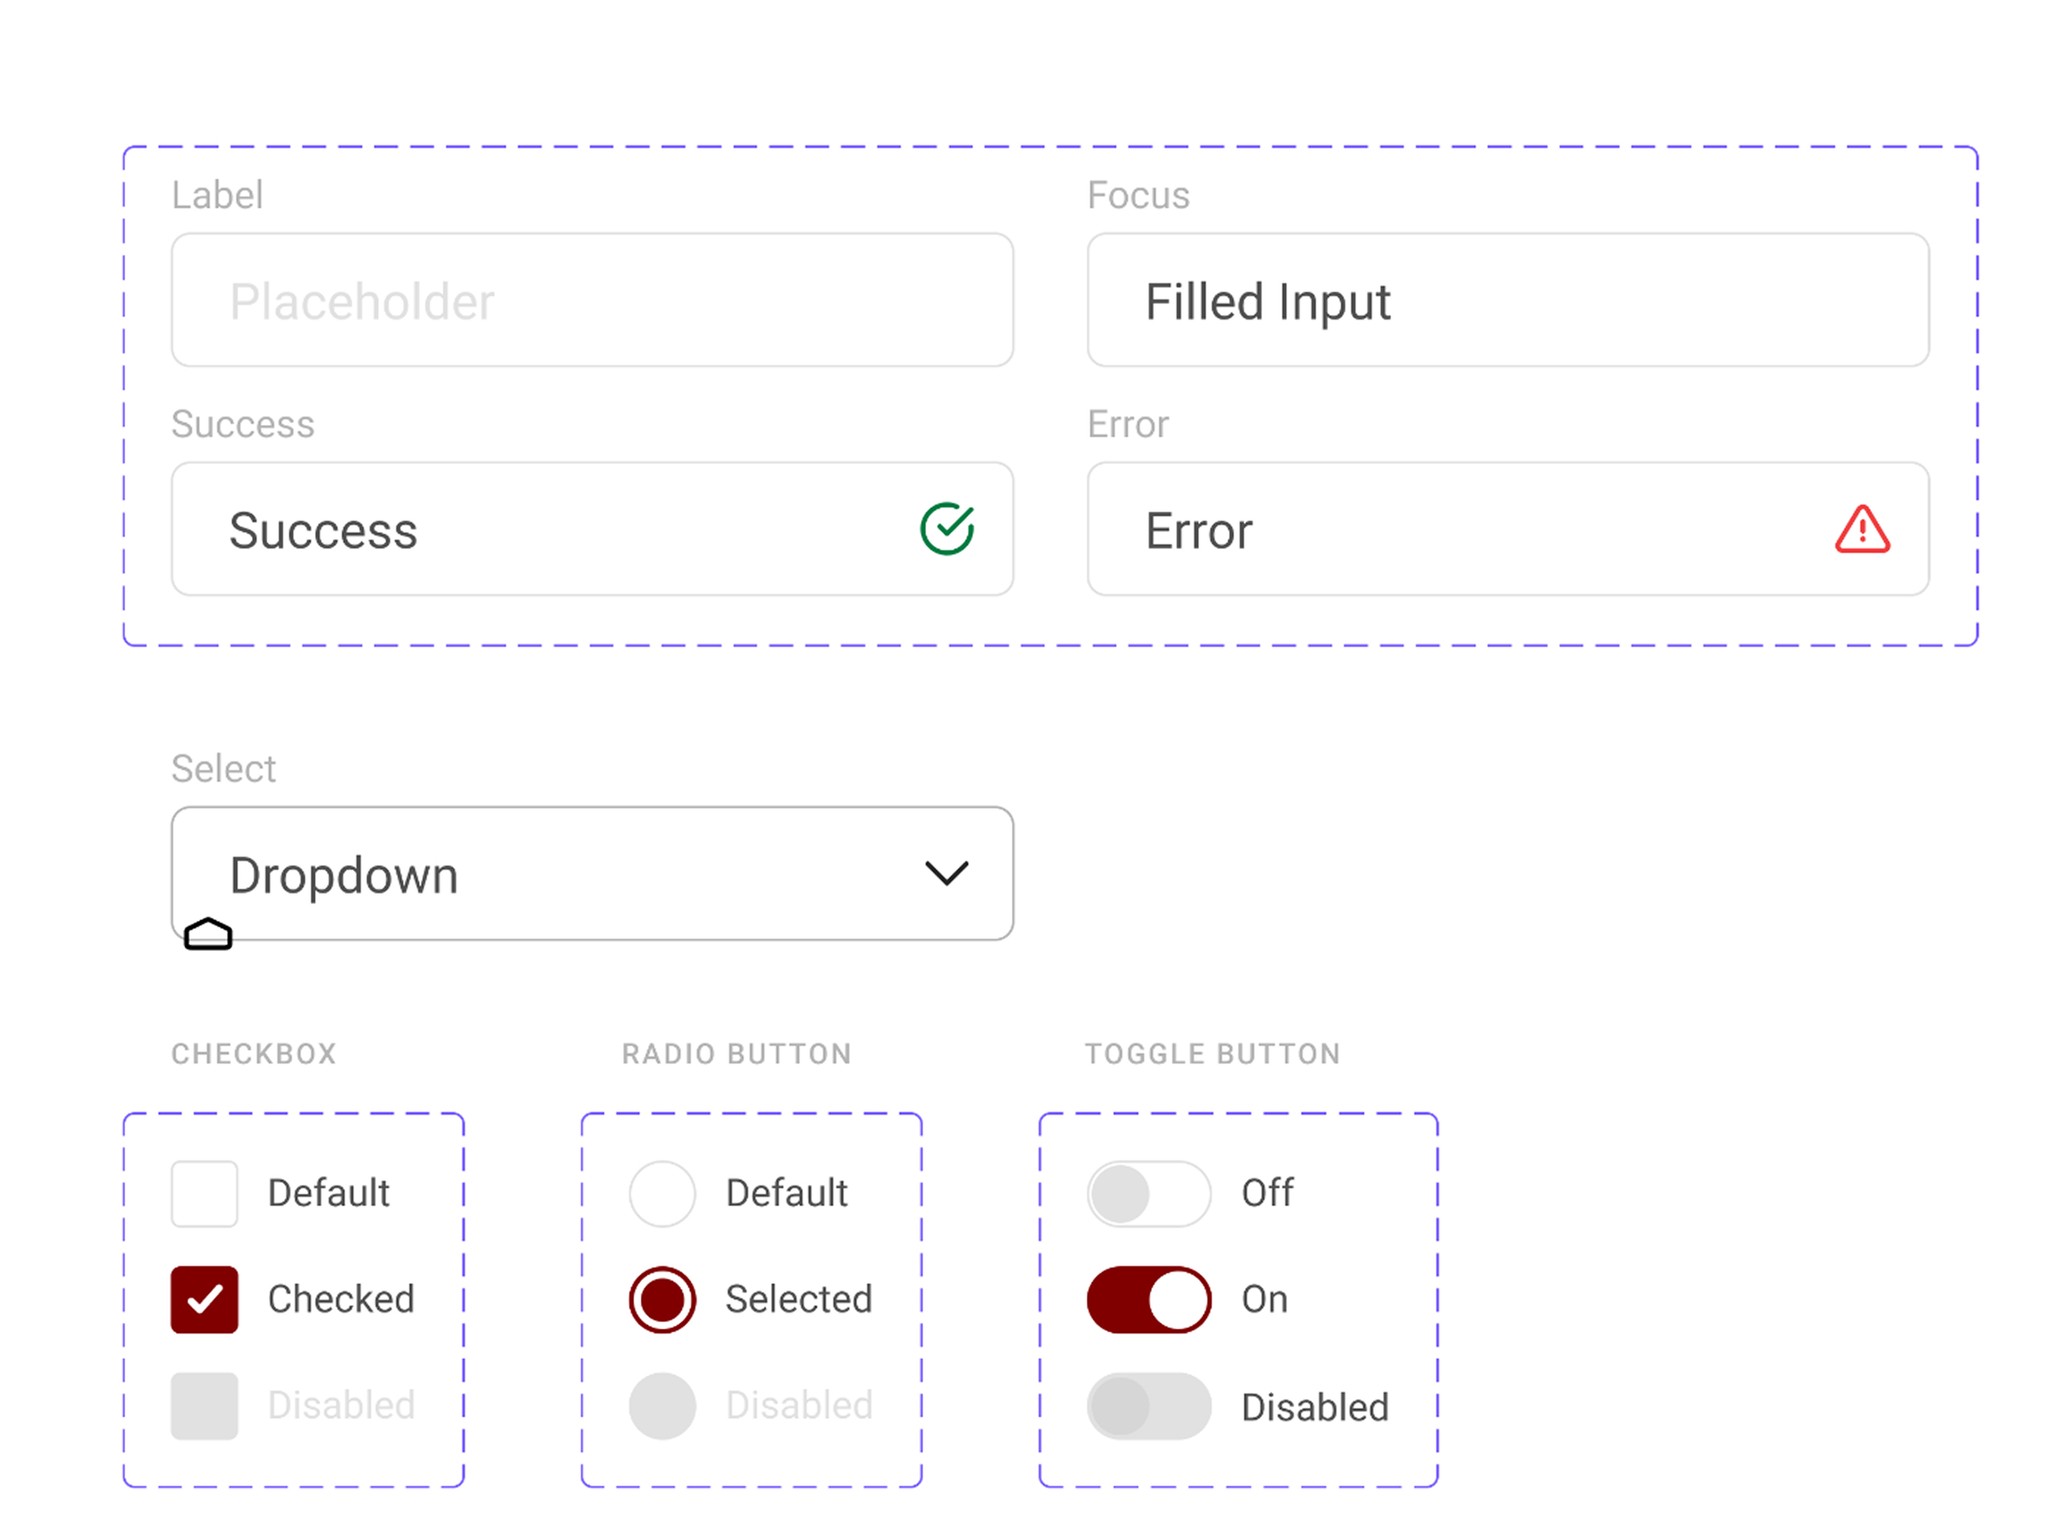The image size is (2048, 1527).
Task: Click the Disabled gray checkbox
Action: pos(204,1405)
